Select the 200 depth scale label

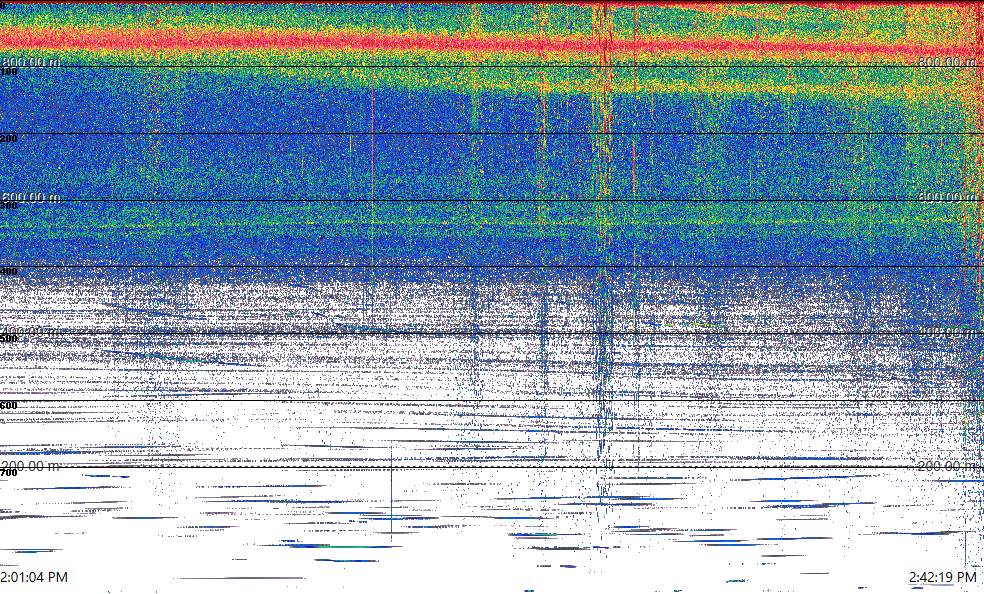pos(9,139)
